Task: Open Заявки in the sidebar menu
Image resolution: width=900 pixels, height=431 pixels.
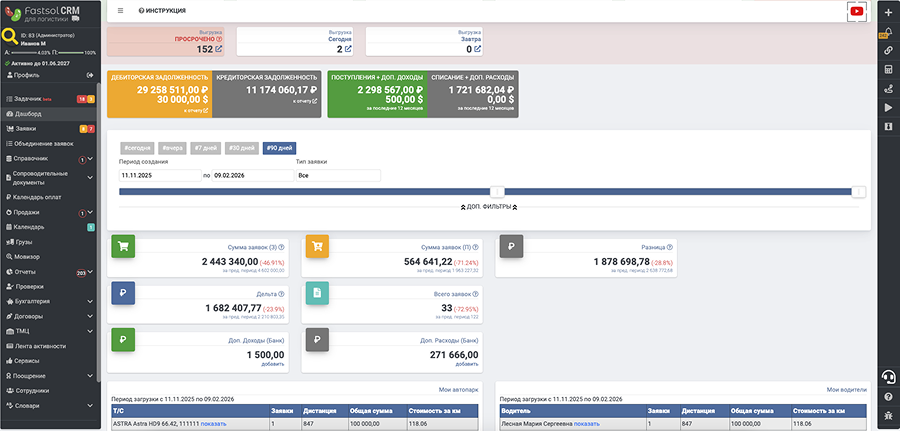Action: pos(26,129)
